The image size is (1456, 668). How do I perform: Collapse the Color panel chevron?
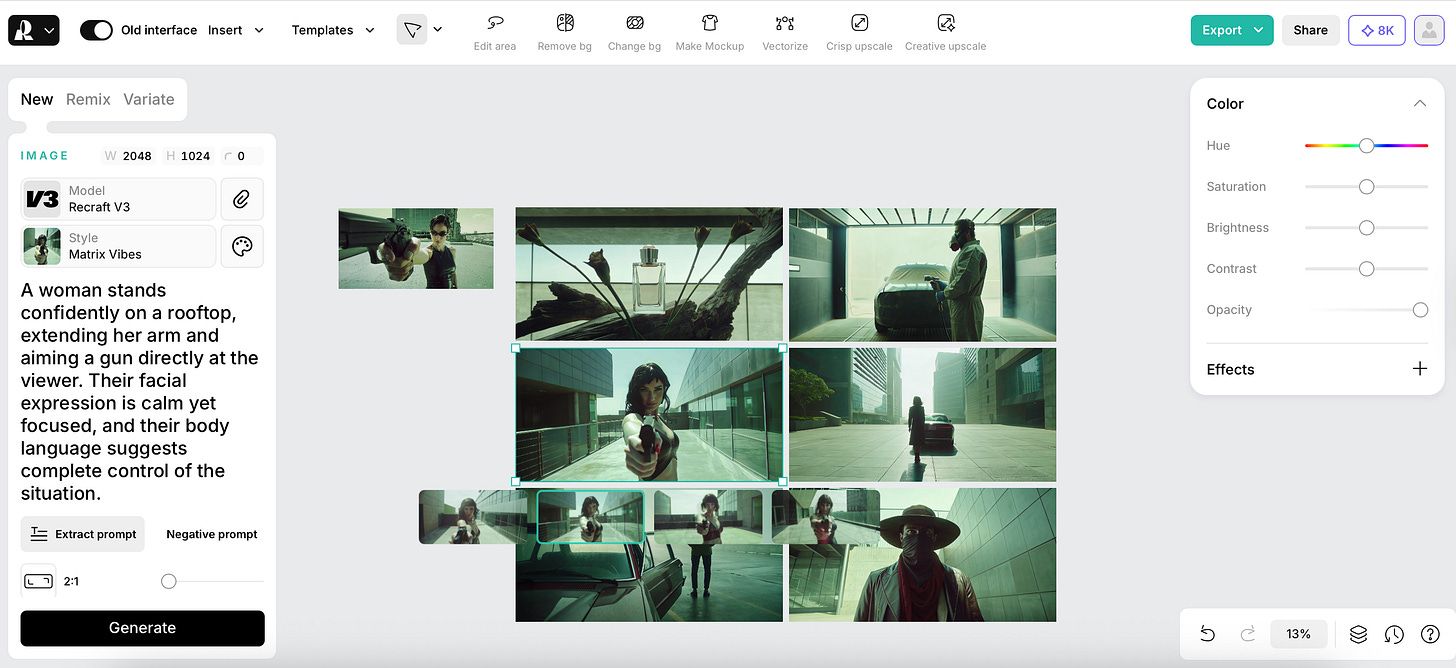coord(1419,104)
